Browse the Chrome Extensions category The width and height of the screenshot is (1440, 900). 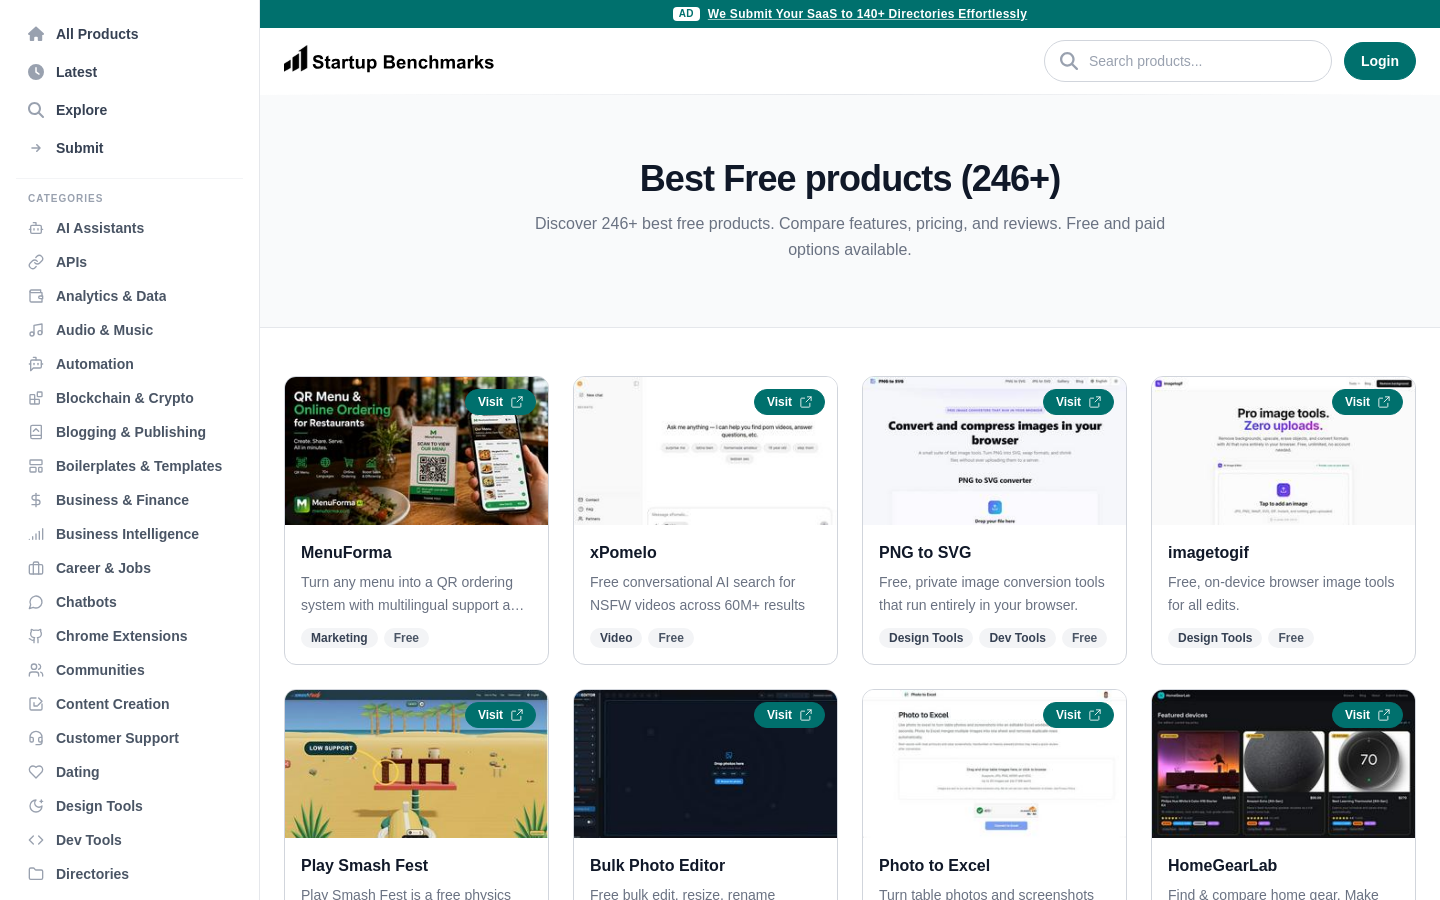point(130,636)
